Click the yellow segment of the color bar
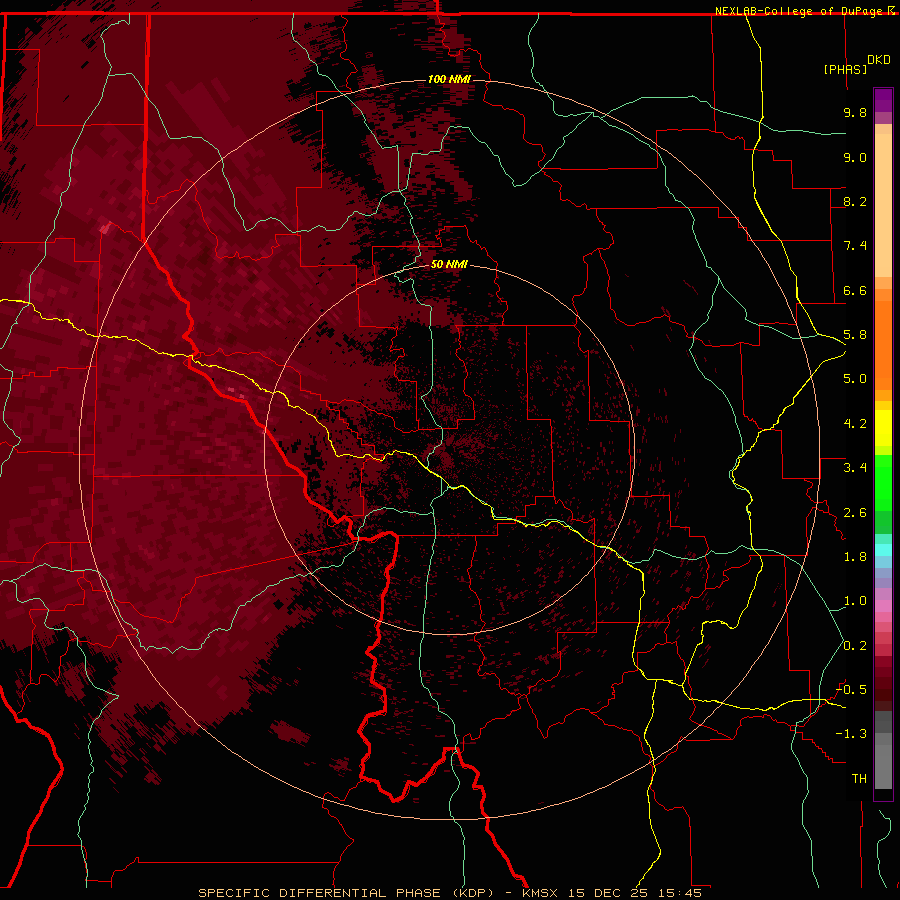Screen dimensions: 900x900 pos(883,428)
